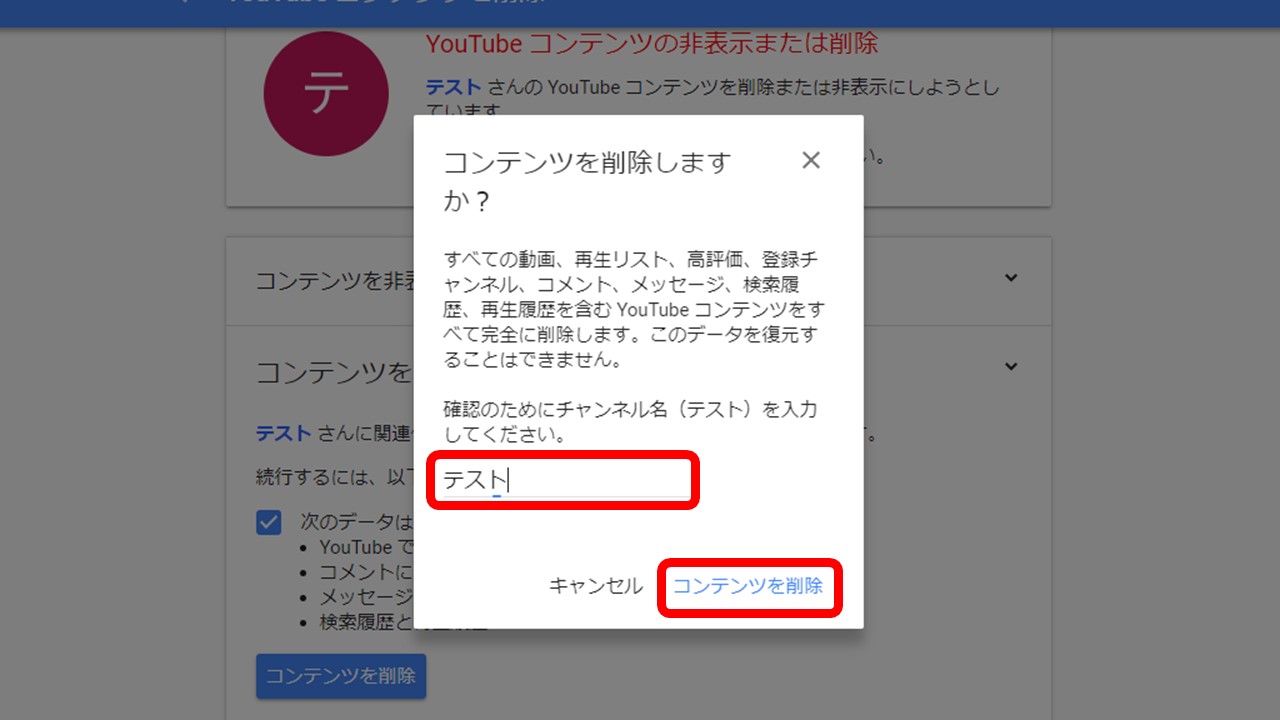The height and width of the screenshot is (720, 1280).
Task: Close the delete contents dialog with X
Action: pyautogui.click(x=811, y=160)
